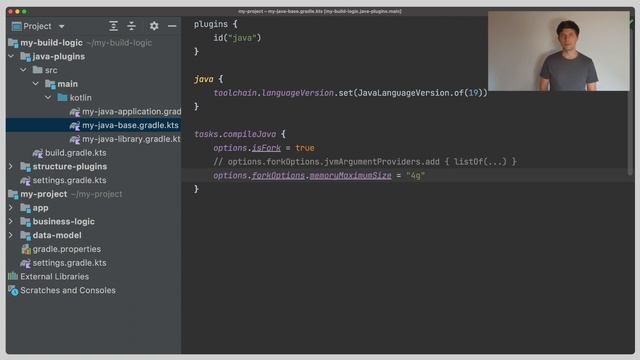Click the macOS green zoom window button
Viewport: 640px width, 360px height.
[x=24, y=11]
